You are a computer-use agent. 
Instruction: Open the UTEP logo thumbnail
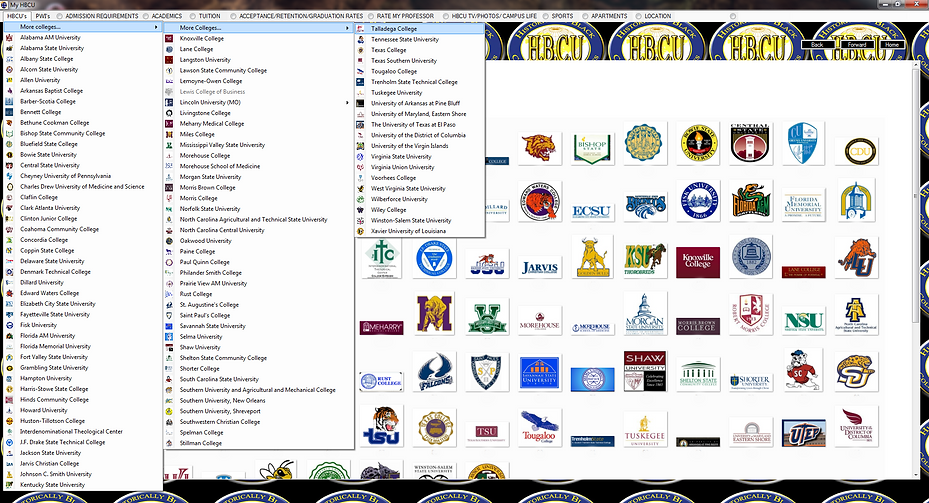click(803, 433)
